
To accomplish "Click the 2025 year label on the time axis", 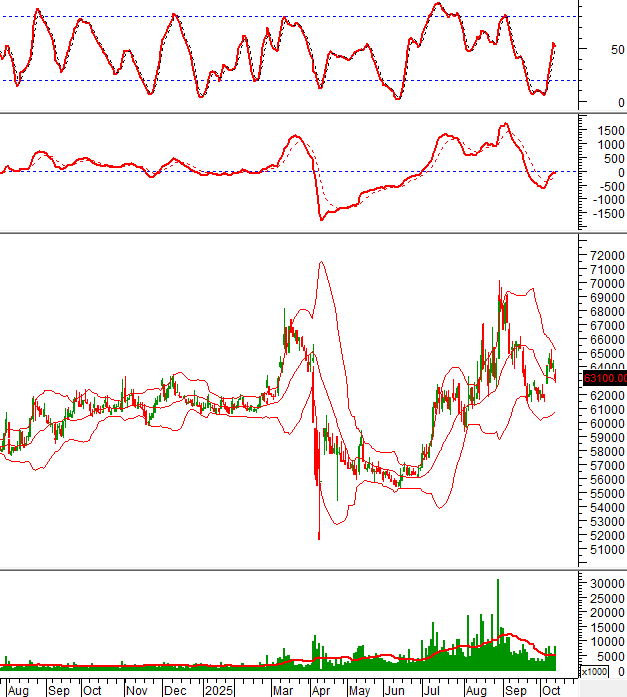I will tap(217, 690).
